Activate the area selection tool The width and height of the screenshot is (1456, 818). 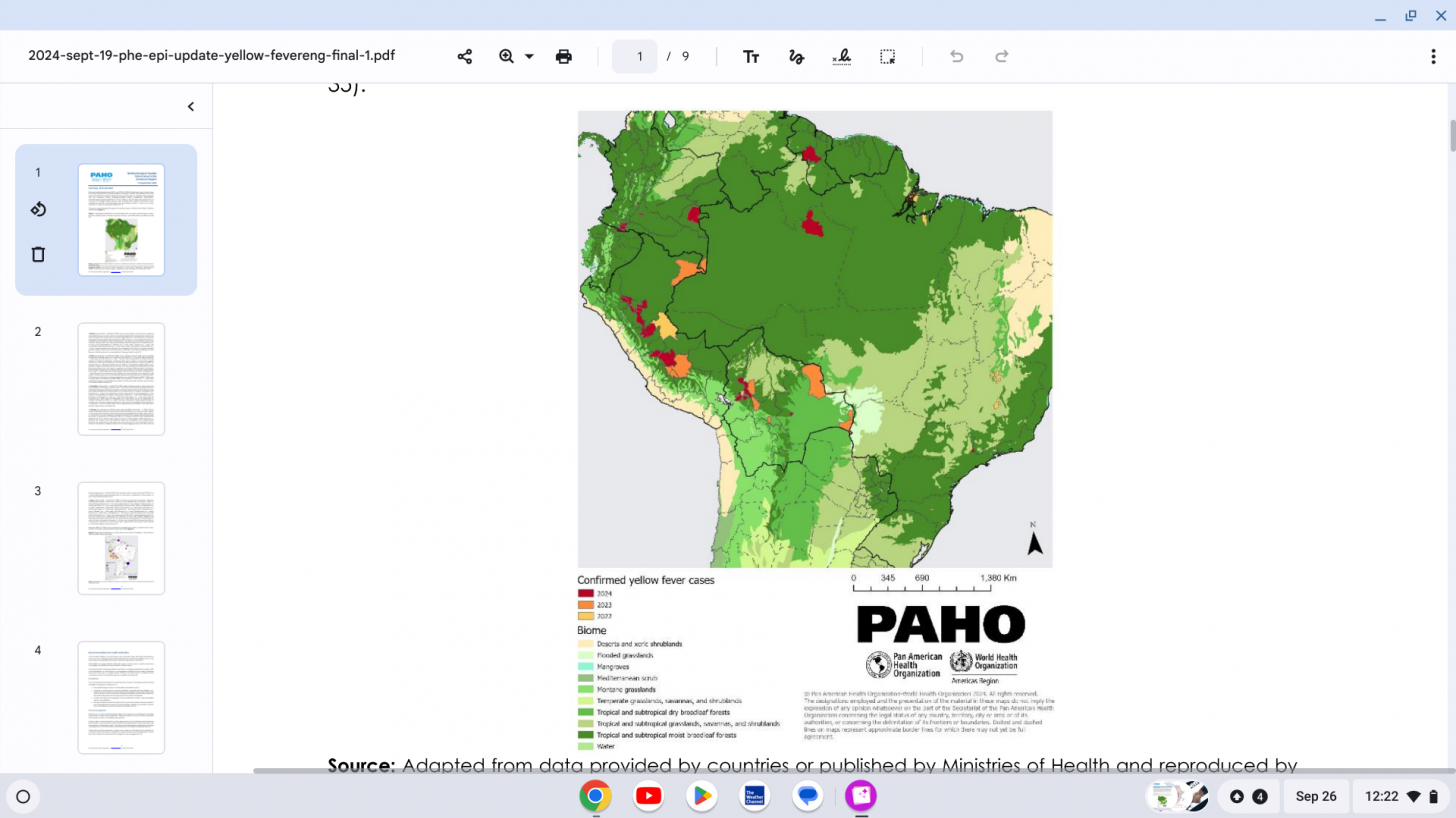coord(887,57)
